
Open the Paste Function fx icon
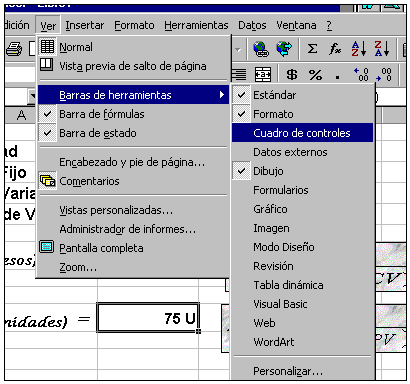[x=335, y=49]
